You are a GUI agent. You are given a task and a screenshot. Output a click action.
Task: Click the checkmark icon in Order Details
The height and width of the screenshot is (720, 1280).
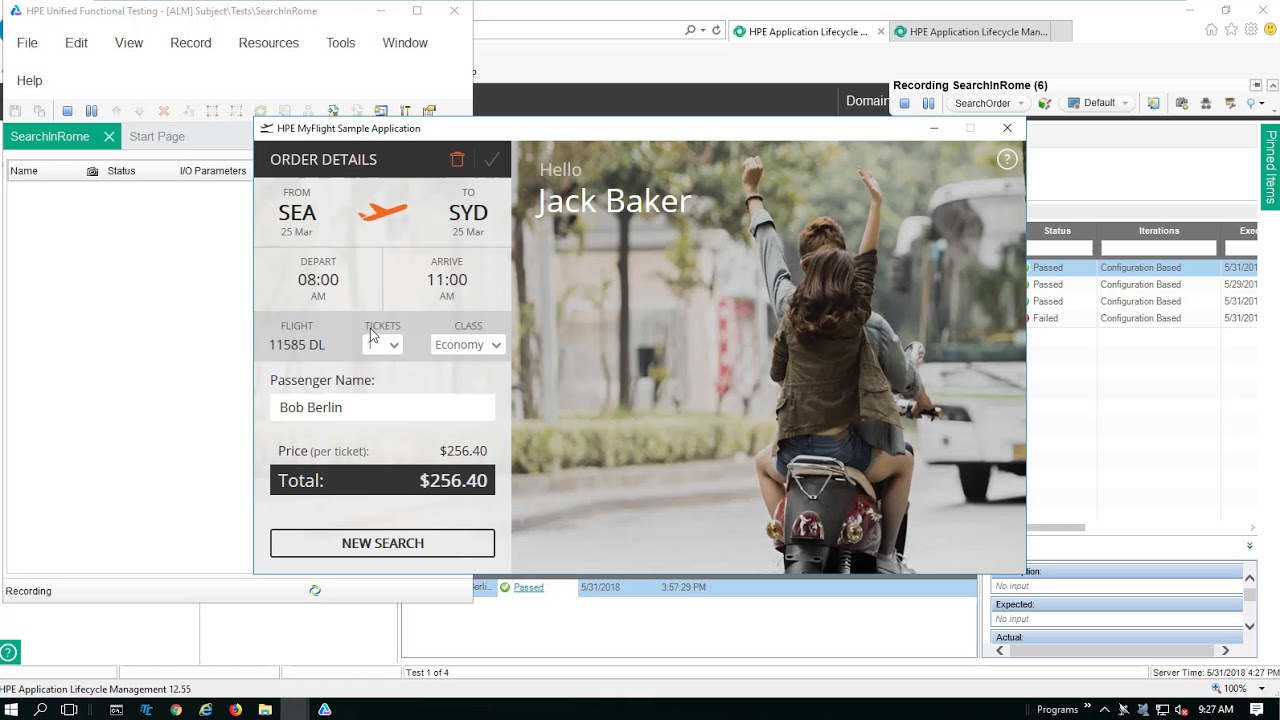point(491,159)
